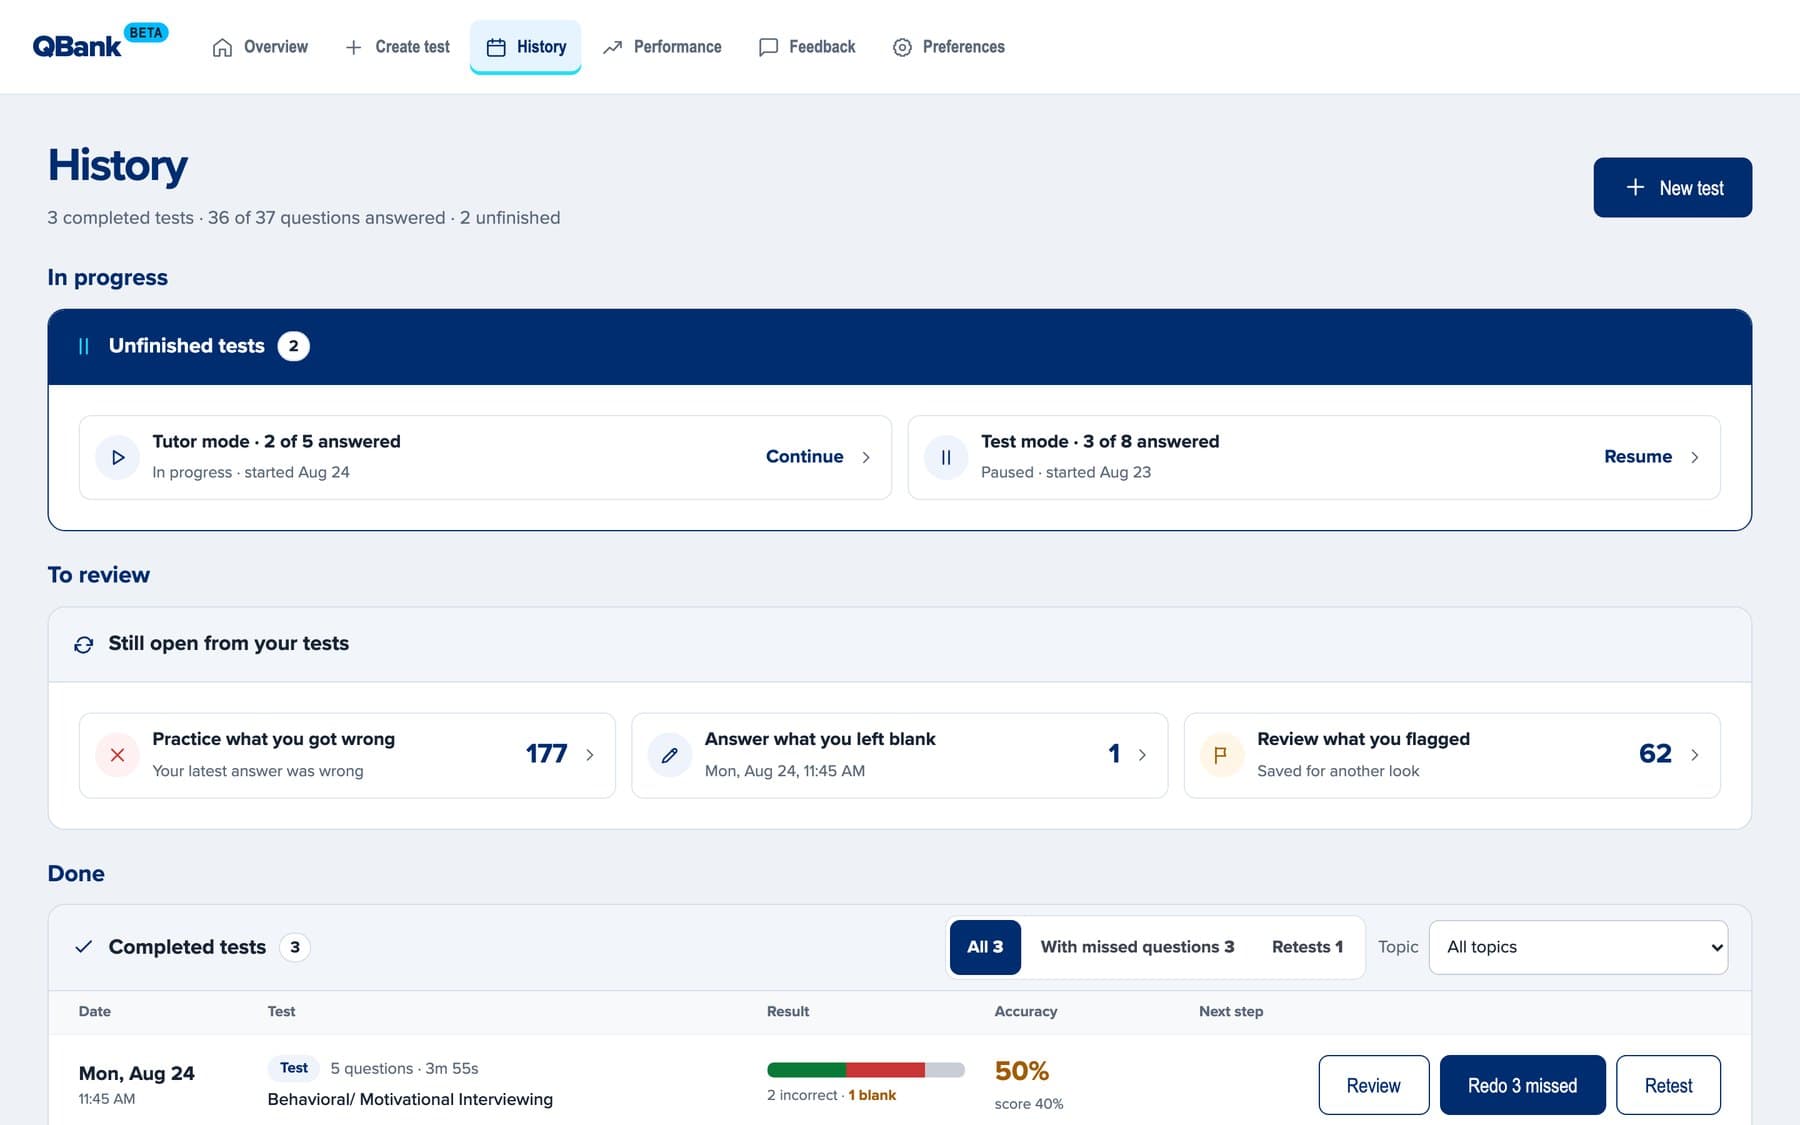The height and width of the screenshot is (1125, 1800).
Task: Click the BETA badge
Action: (x=146, y=33)
